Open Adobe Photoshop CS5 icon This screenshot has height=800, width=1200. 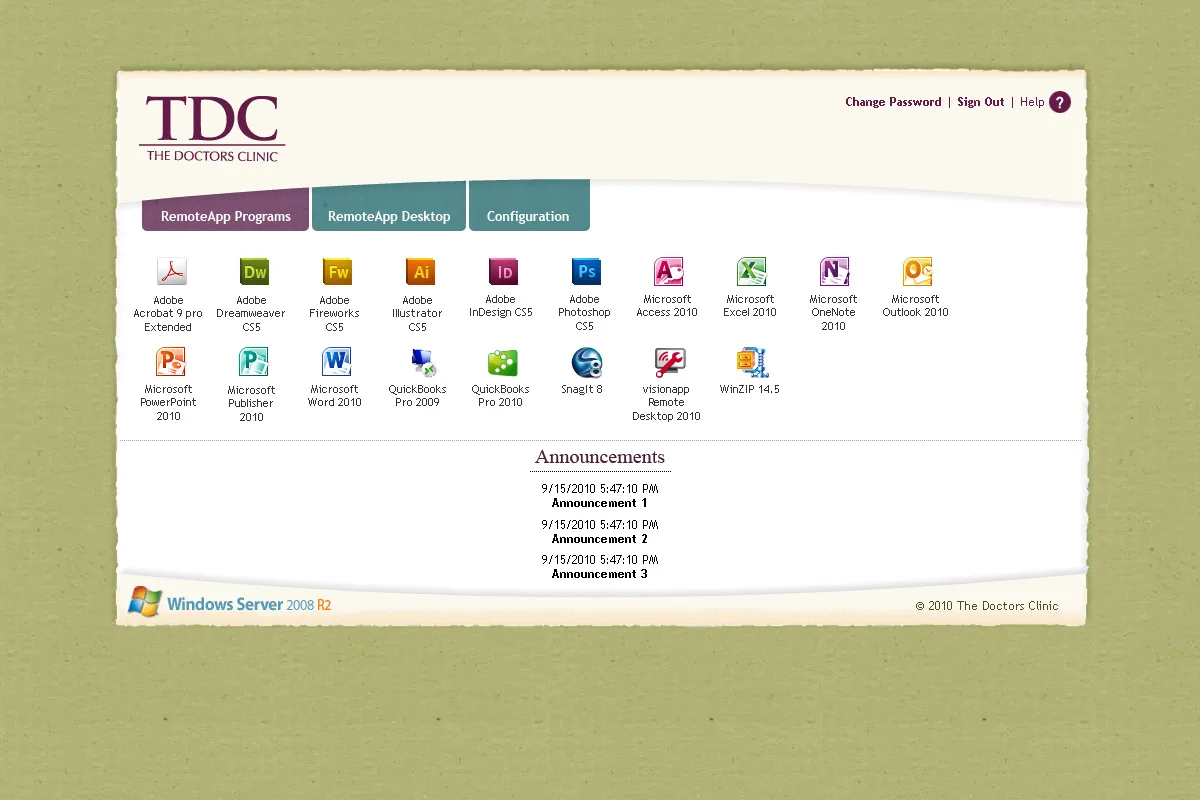586,272
